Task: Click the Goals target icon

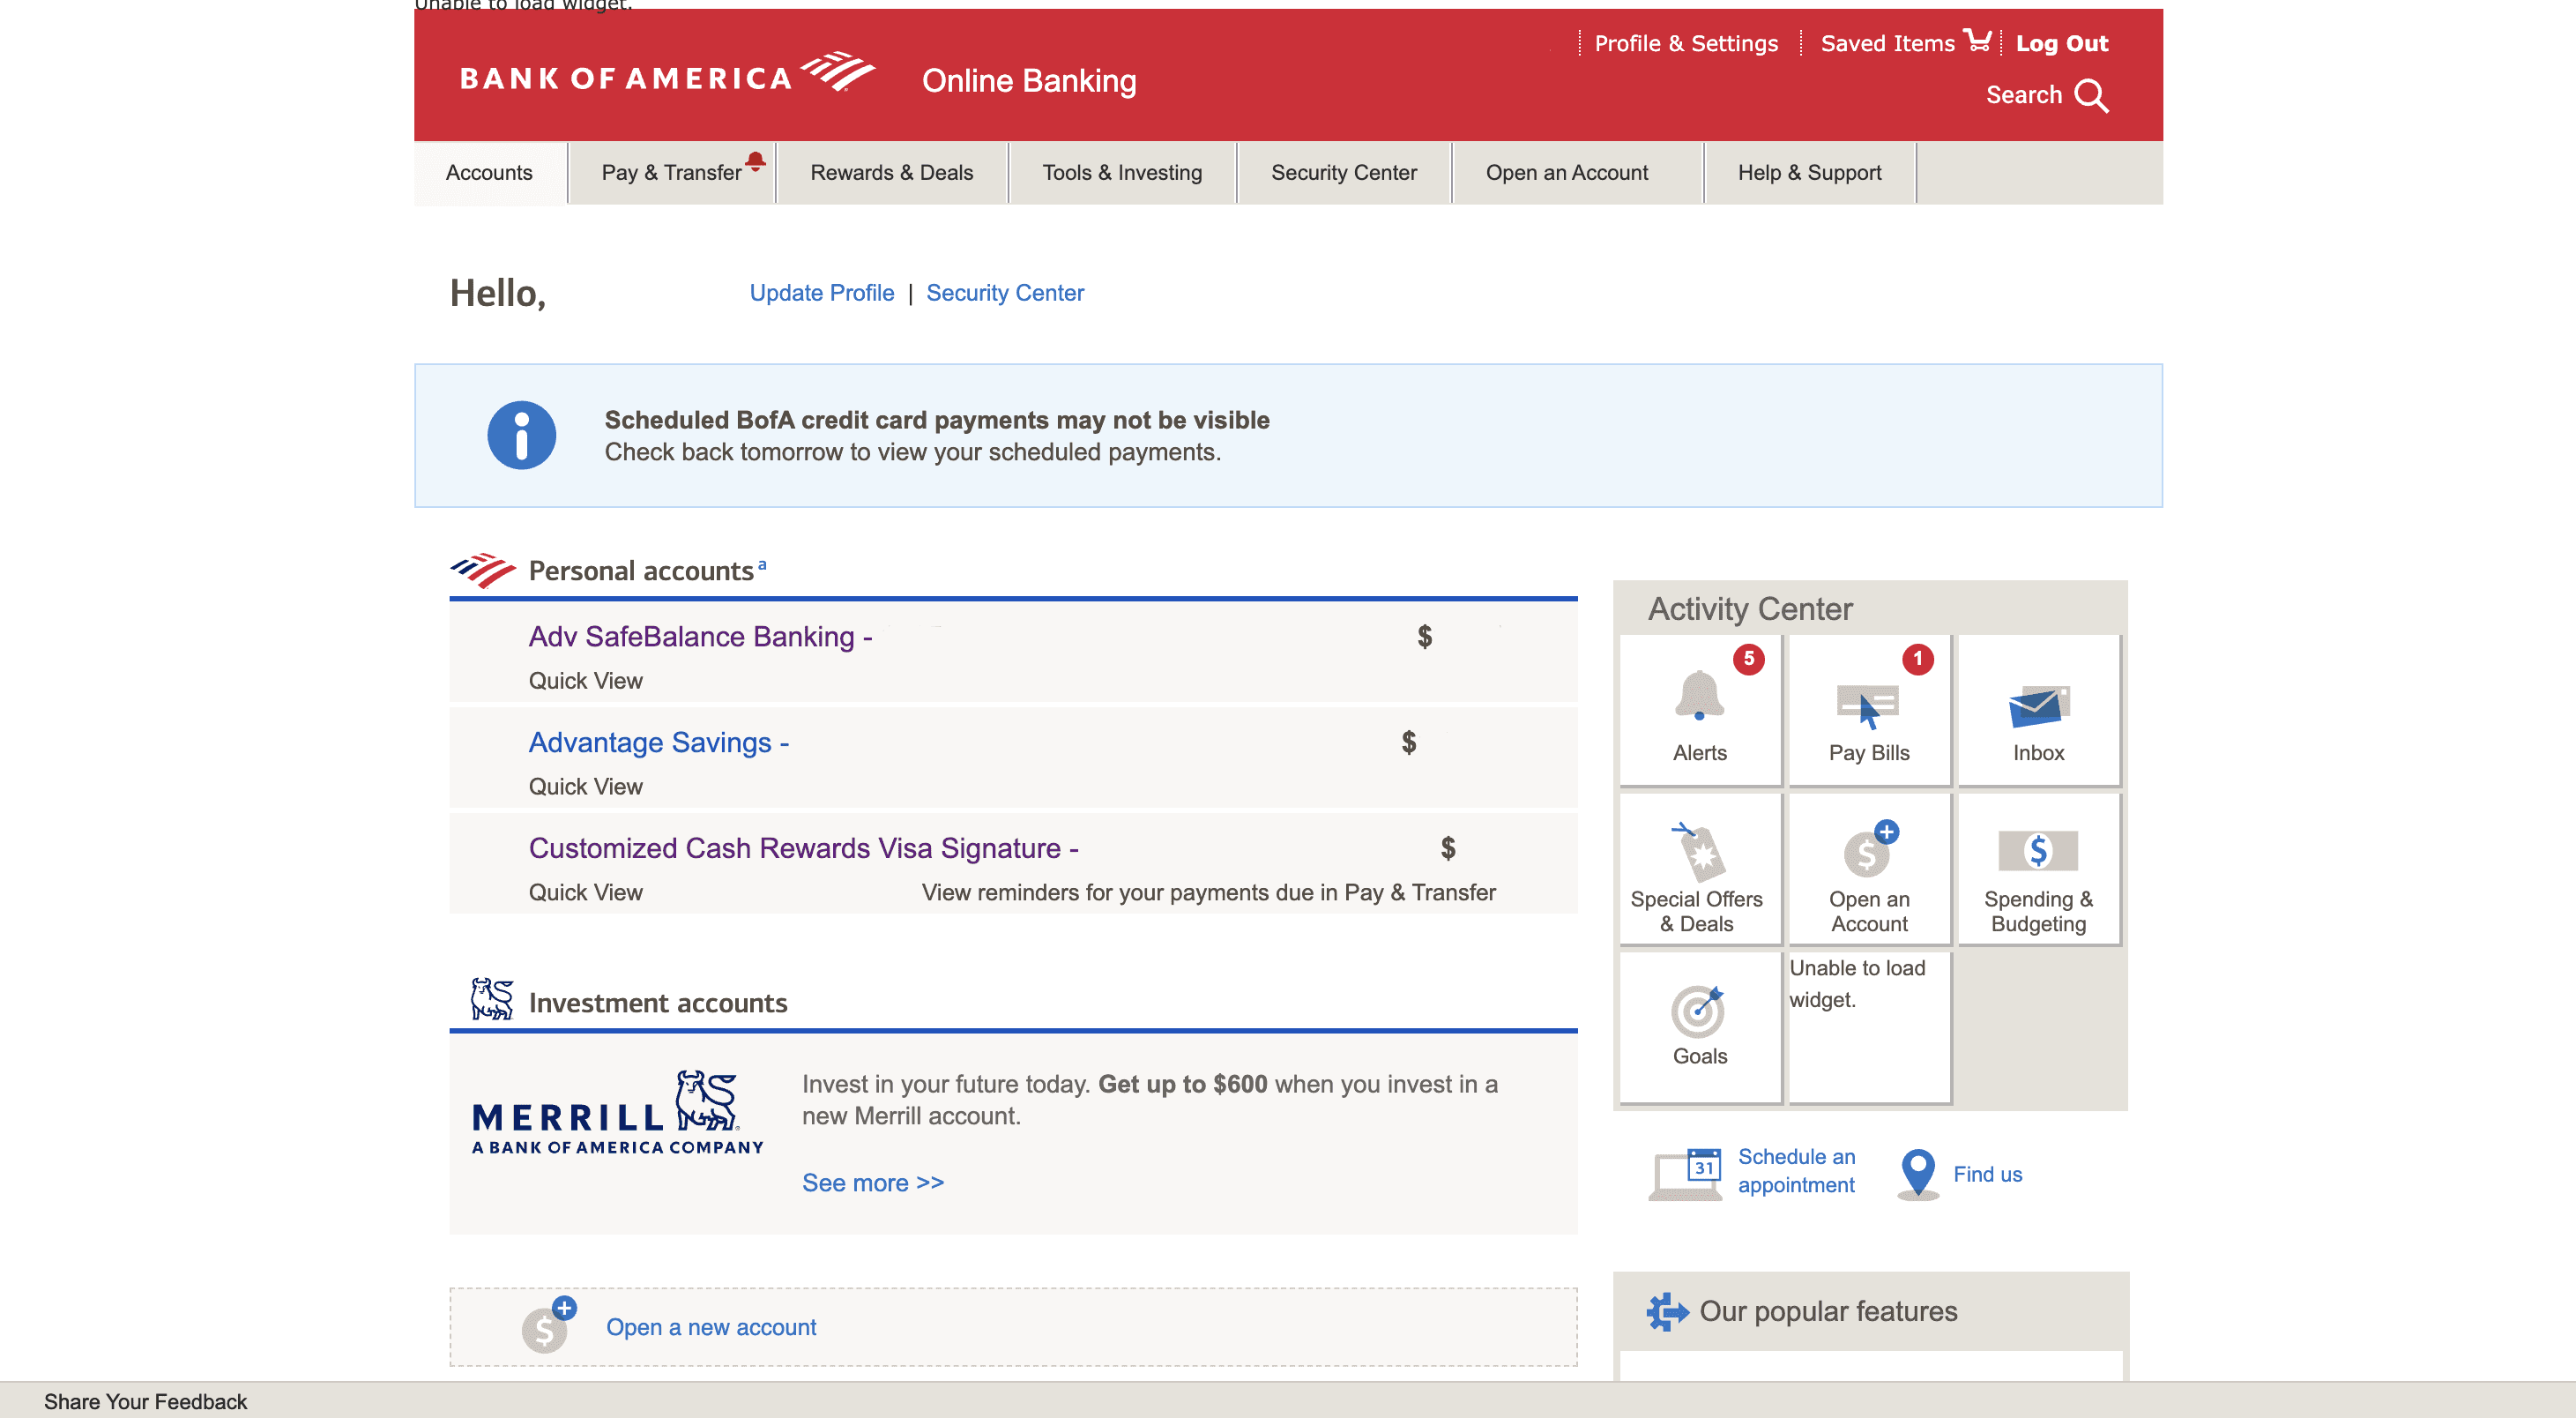Action: (x=1698, y=1011)
